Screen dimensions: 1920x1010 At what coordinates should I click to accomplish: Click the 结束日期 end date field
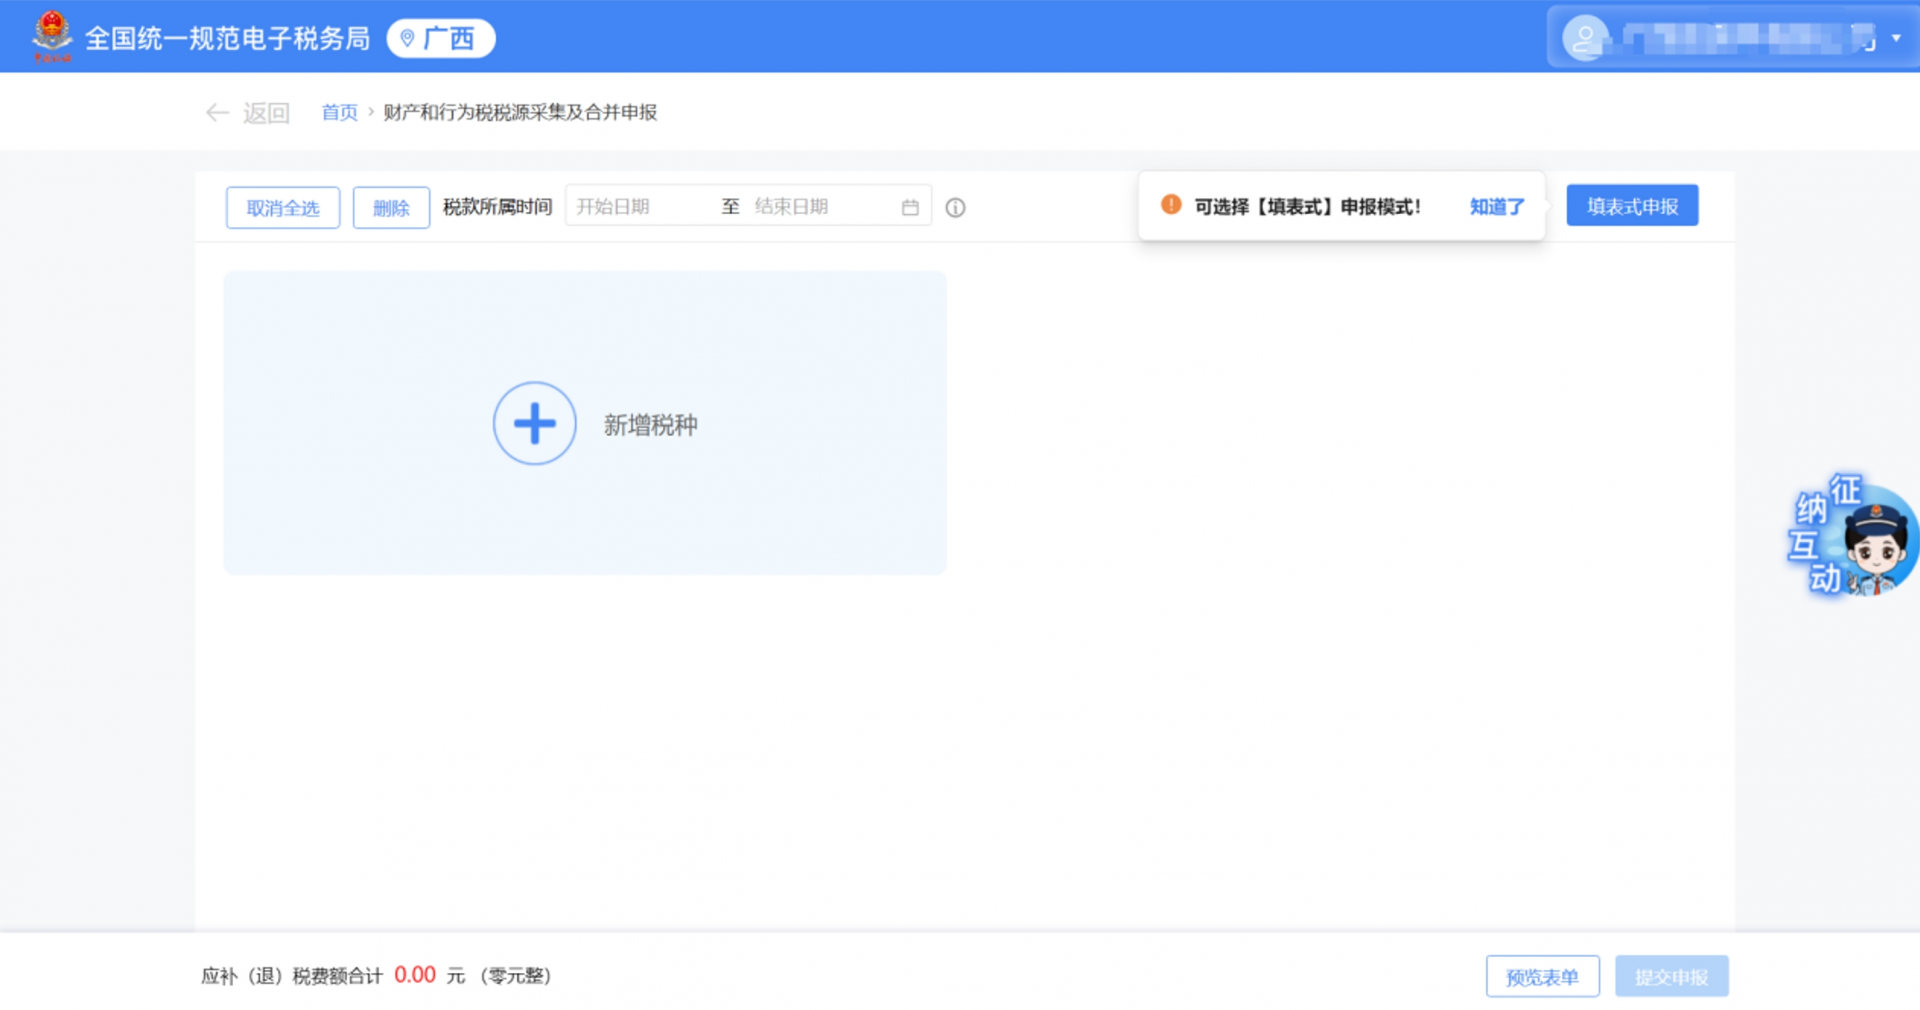click(x=815, y=207)
